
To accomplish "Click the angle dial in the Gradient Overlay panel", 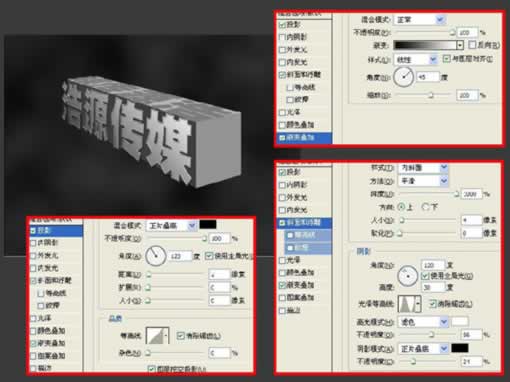I will [x=403, y=77].
